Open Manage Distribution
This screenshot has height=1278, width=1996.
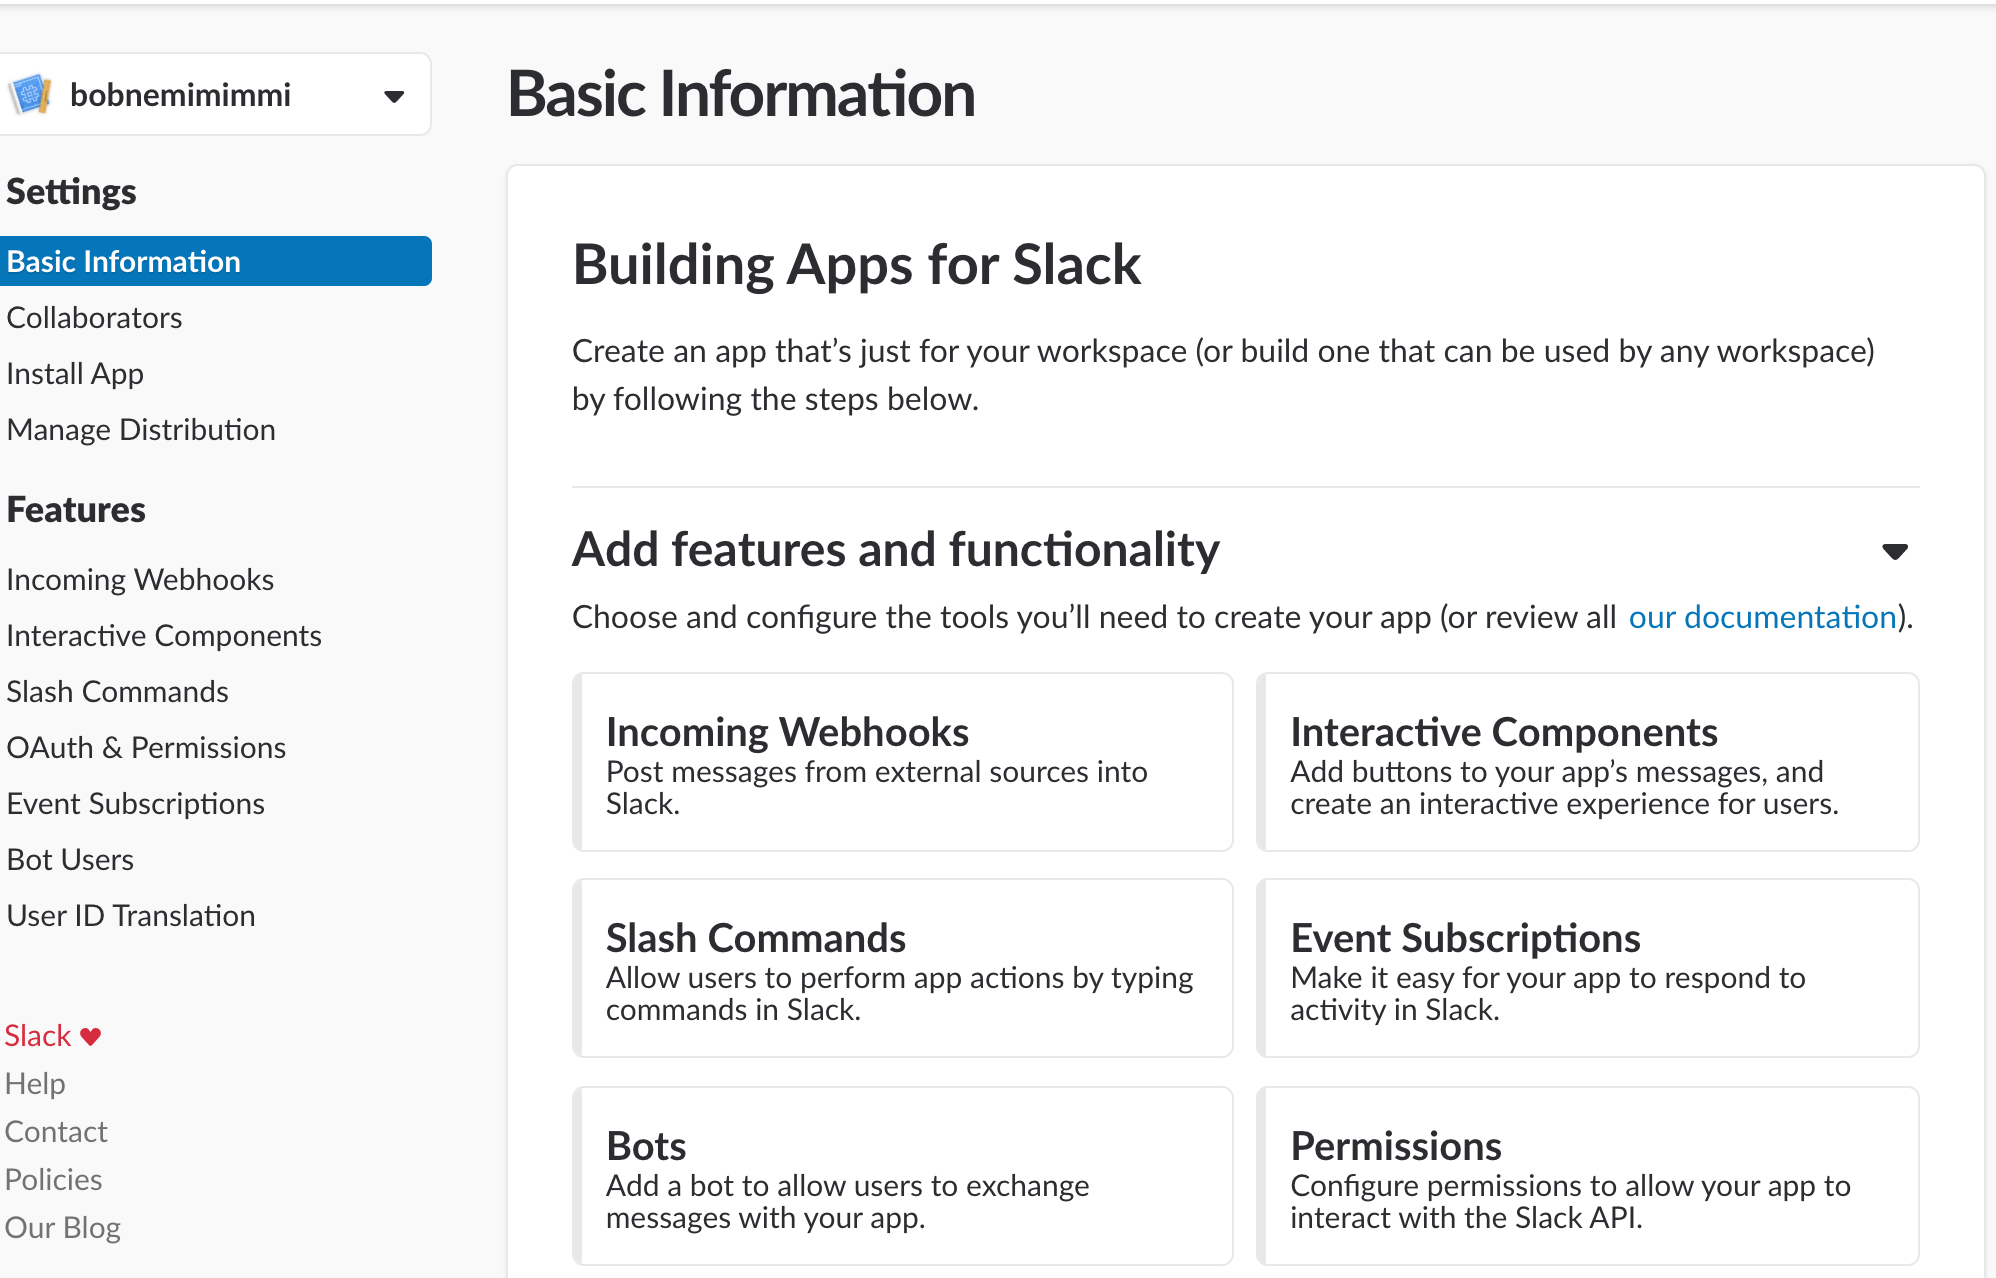(141, 429)
